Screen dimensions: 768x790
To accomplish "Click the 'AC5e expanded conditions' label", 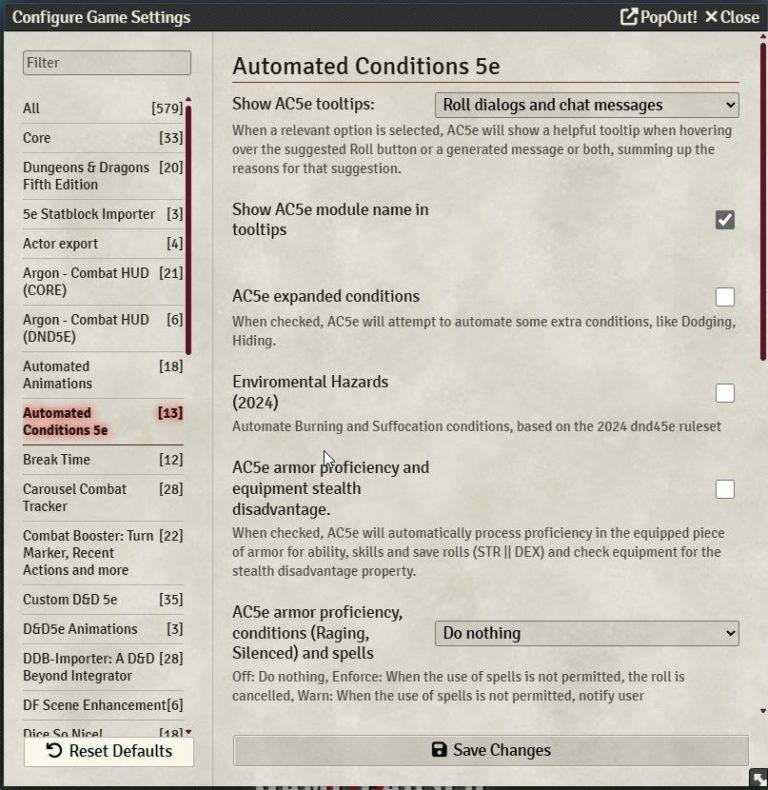I will point(326,296).
